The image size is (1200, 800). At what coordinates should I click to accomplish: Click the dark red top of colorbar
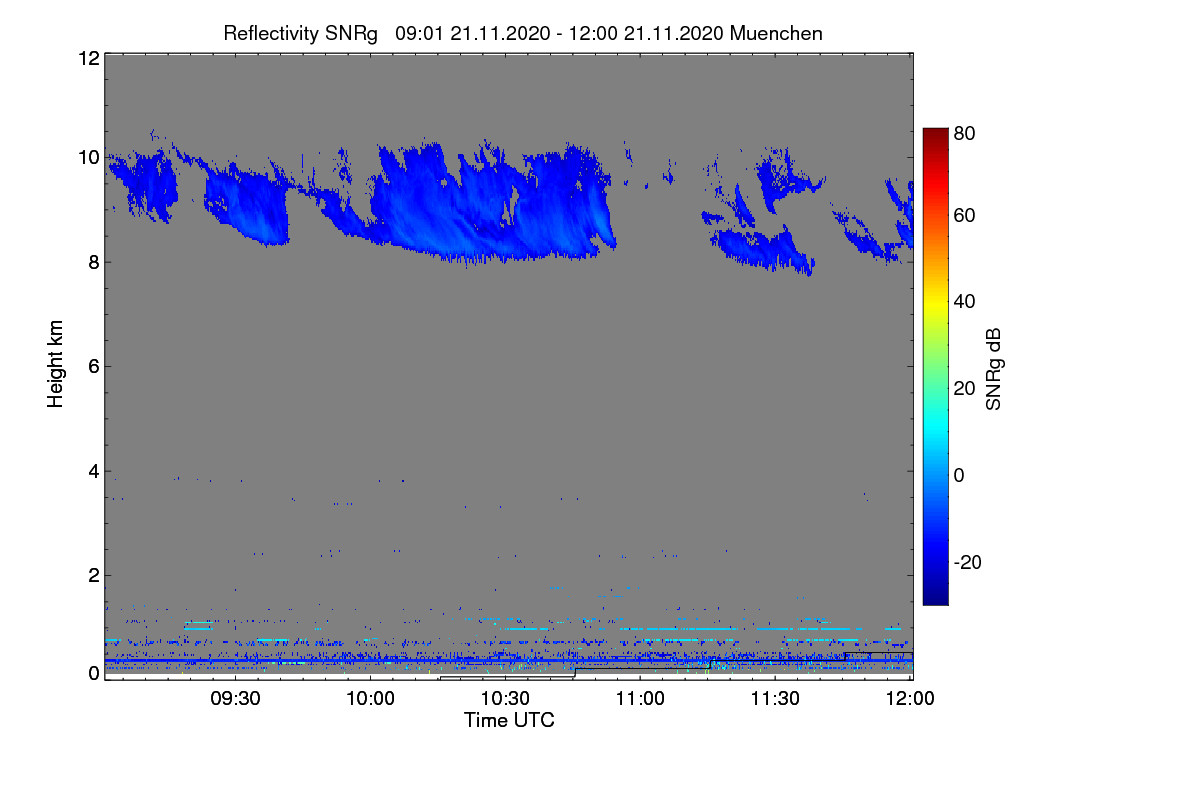[935, 135]
